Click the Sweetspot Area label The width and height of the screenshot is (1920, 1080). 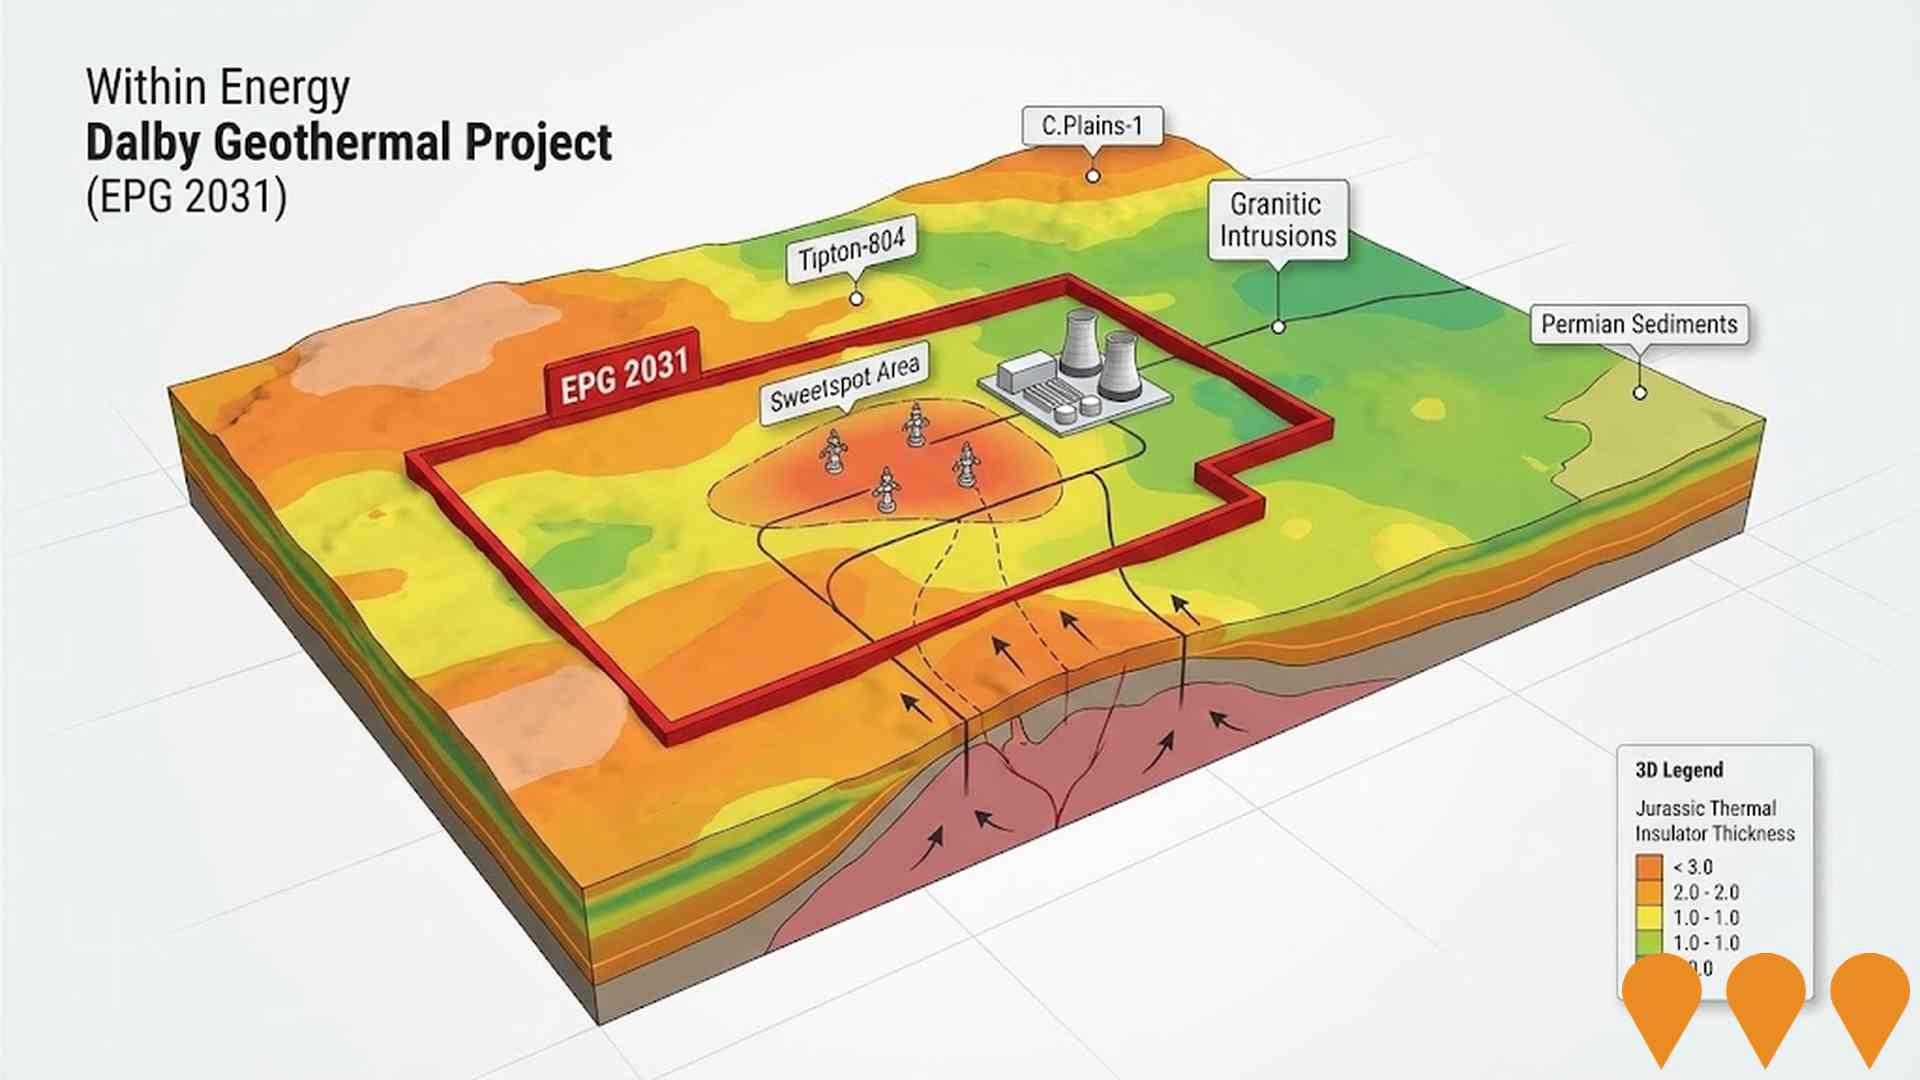point(844,385)
